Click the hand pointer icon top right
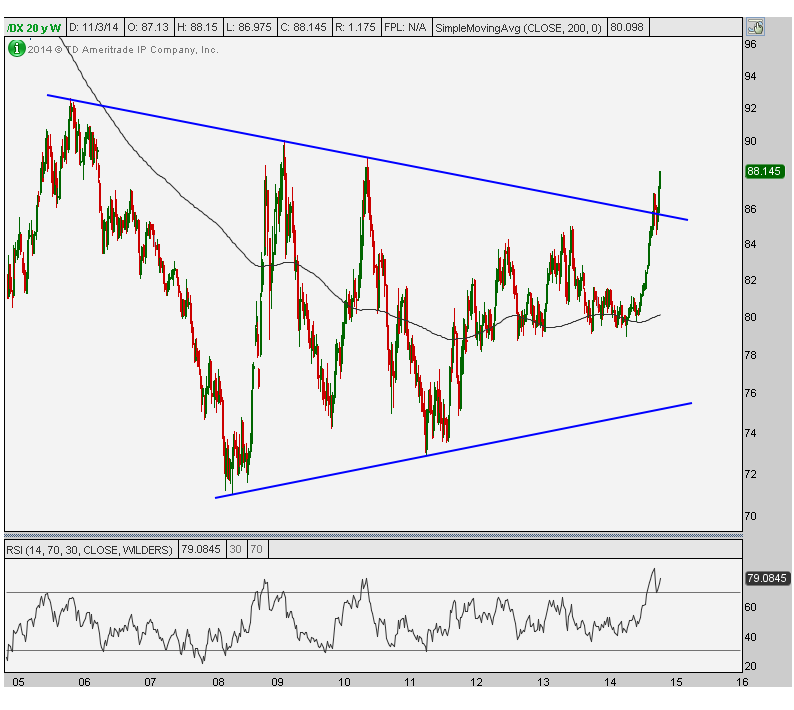 pyautogui.click(x=755, y=27)
